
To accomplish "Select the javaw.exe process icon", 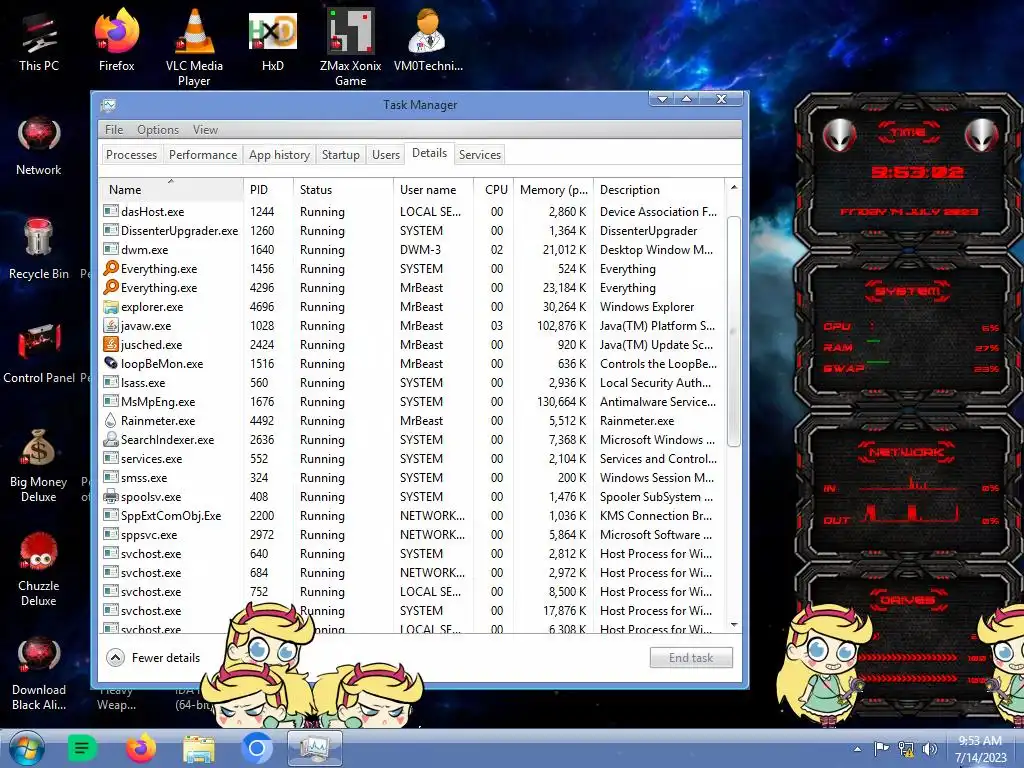I will [x=111, y=325].
